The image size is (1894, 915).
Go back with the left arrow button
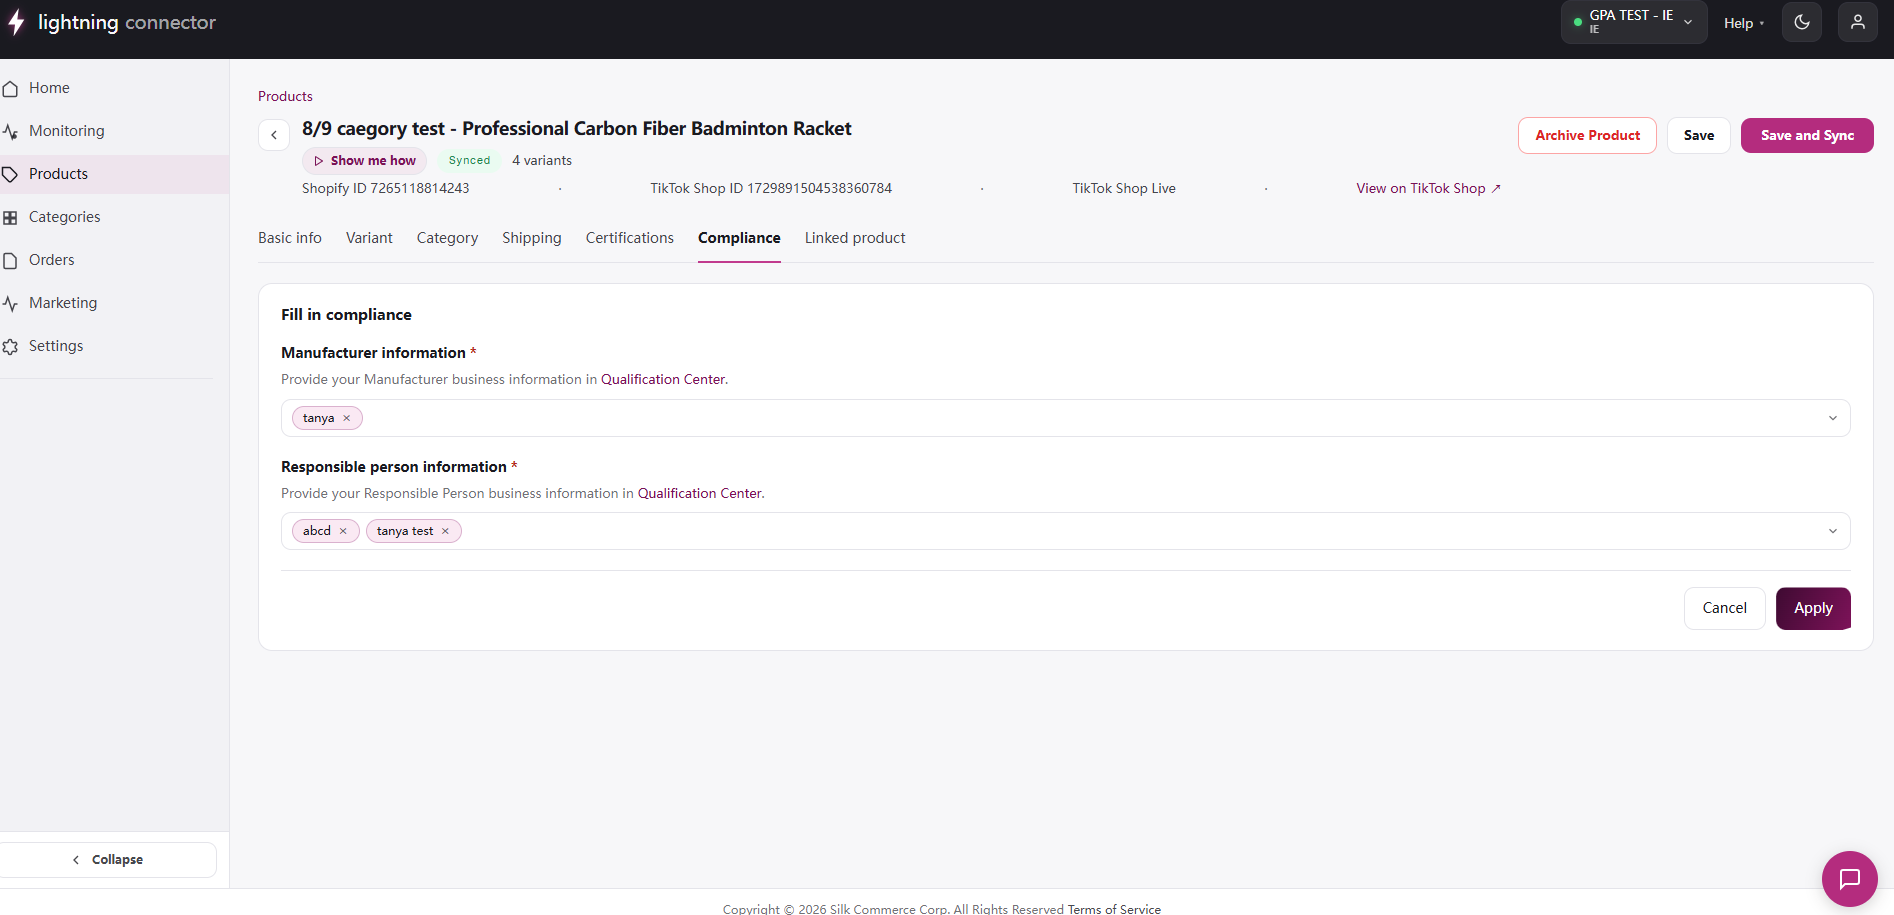(x=274, y=135)
